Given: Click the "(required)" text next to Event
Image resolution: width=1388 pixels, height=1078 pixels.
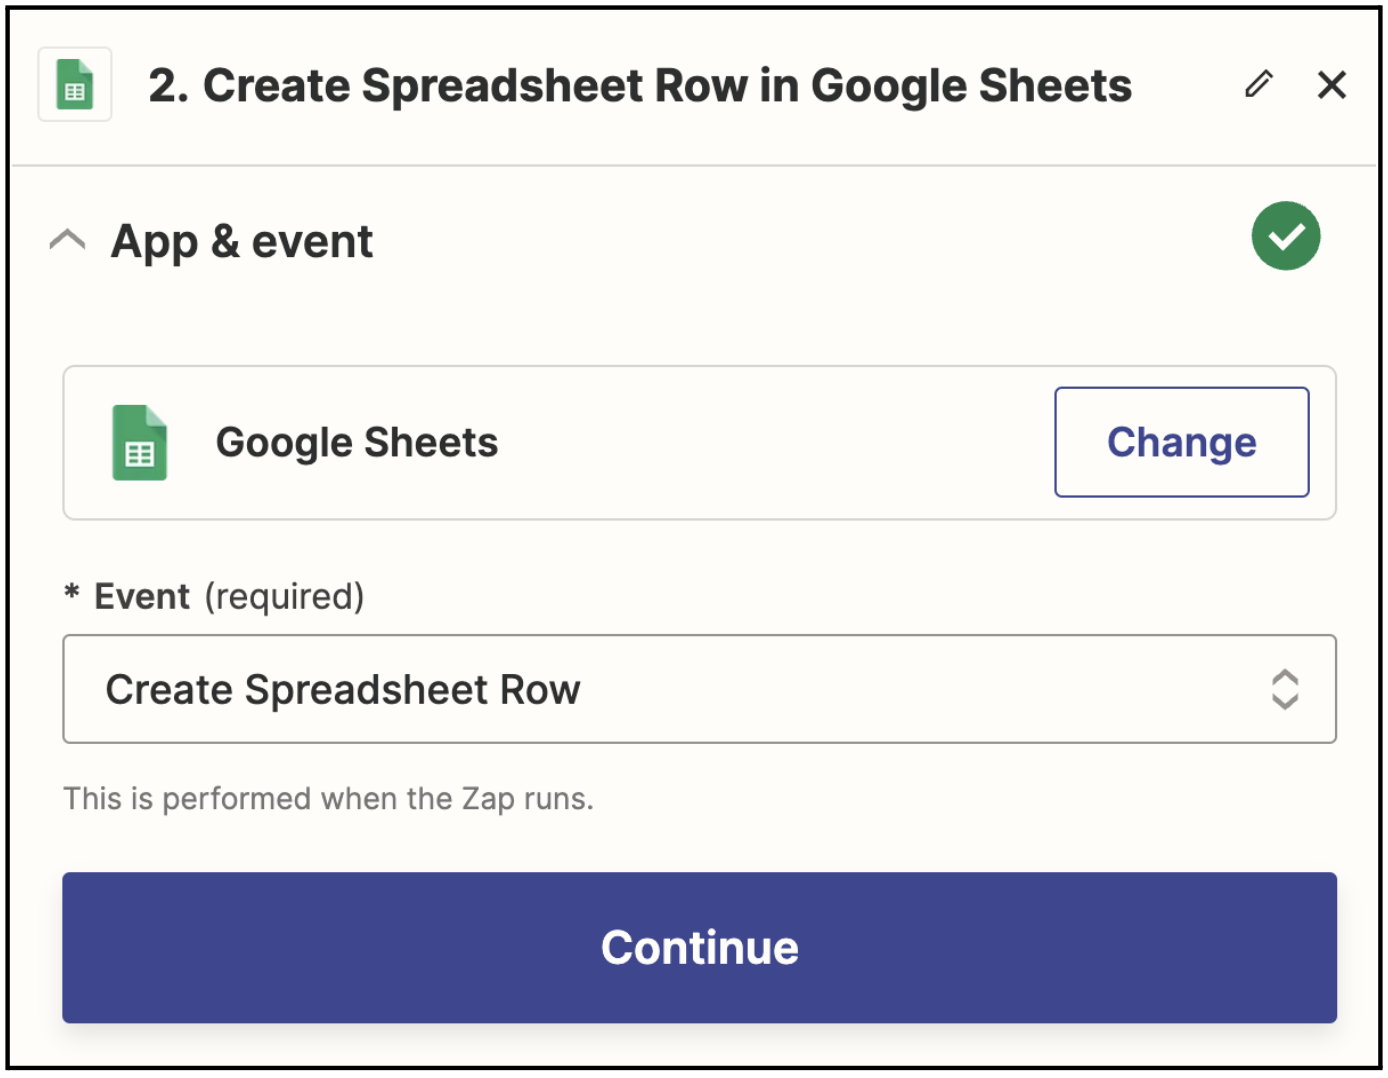Looking at the screenshot, I should (285, 597).
